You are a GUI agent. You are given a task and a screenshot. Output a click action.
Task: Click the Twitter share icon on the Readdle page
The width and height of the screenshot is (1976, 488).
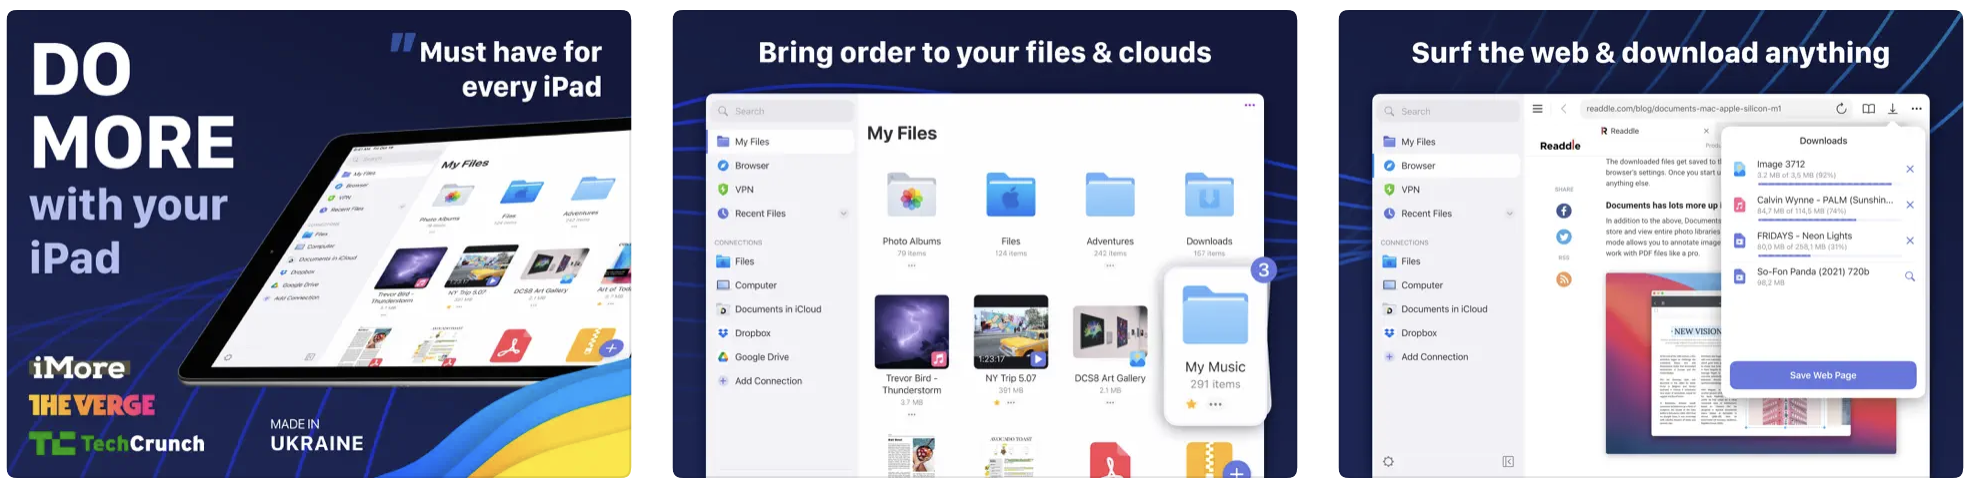coord(1564,237)
